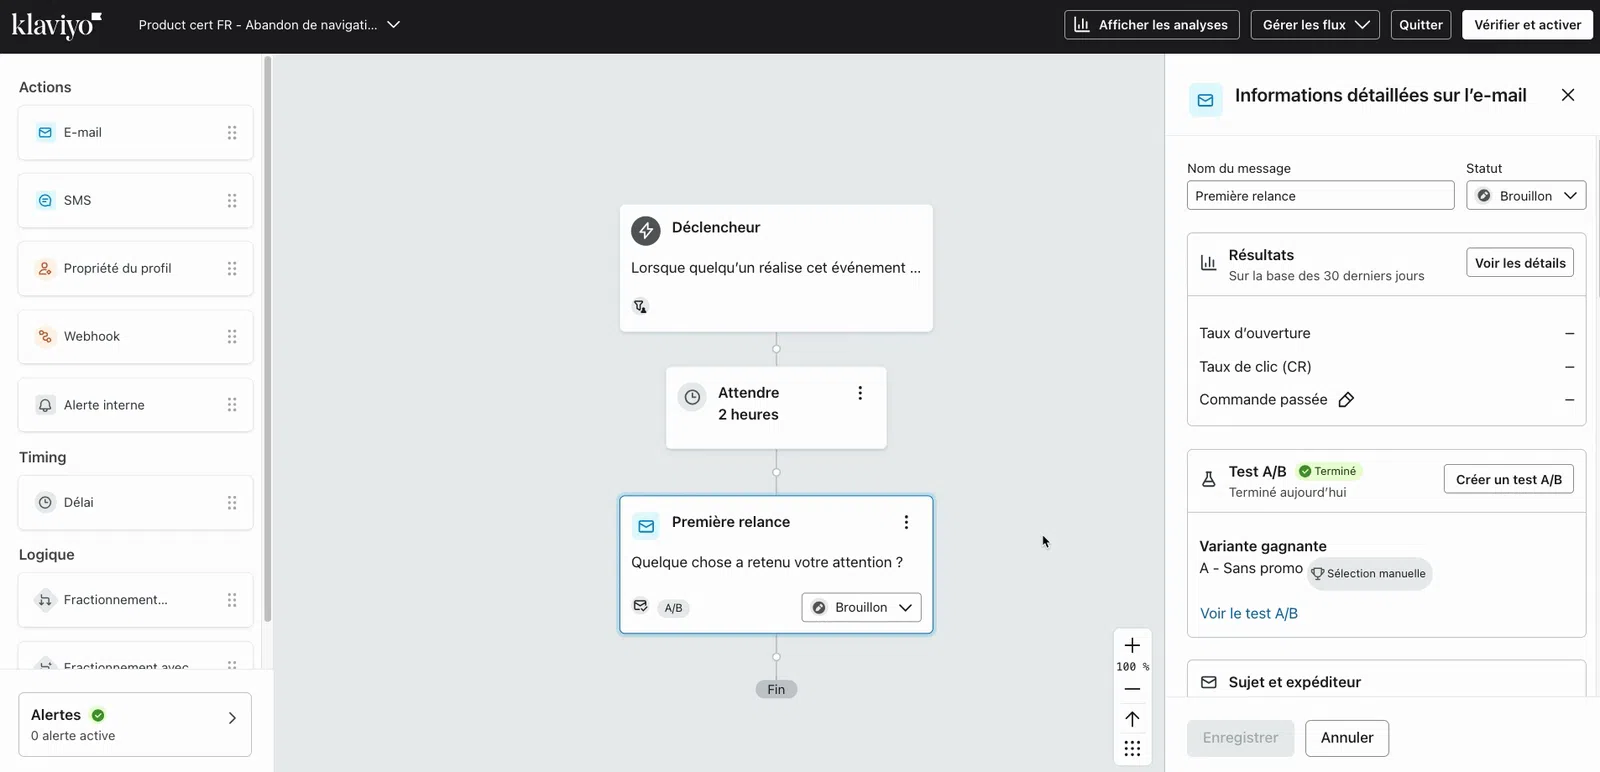Screen dimensions: 1600x772
Task: Click the Webhook action icon
Action: 45,336
